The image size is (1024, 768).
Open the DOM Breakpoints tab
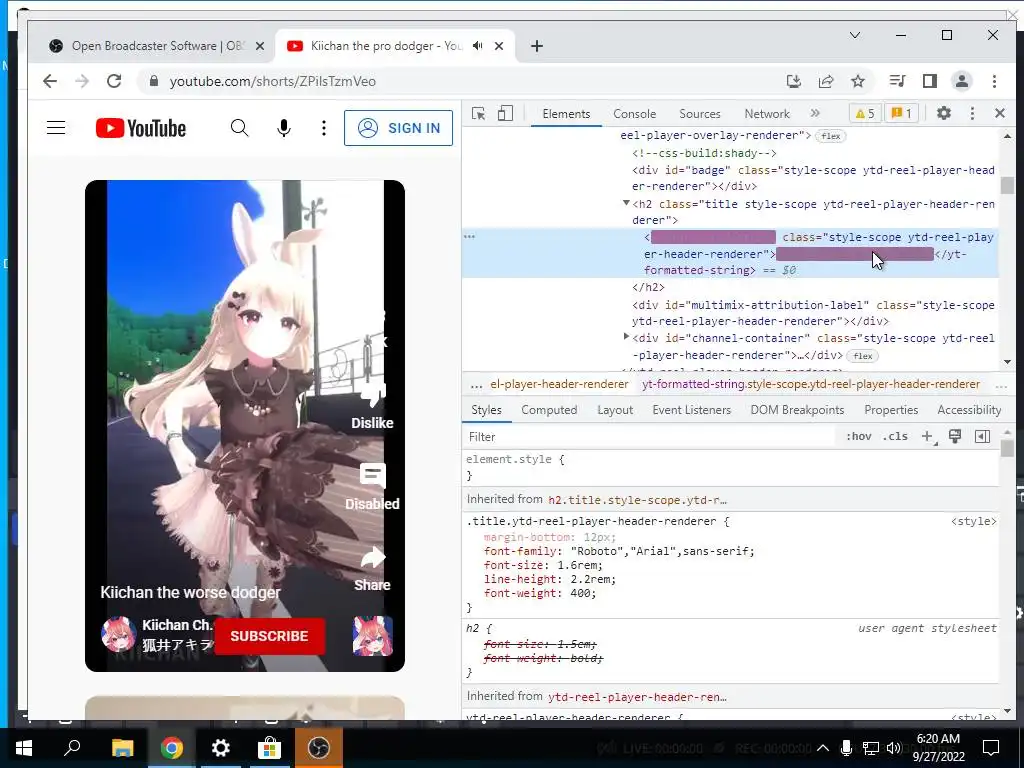pos(797,409)
